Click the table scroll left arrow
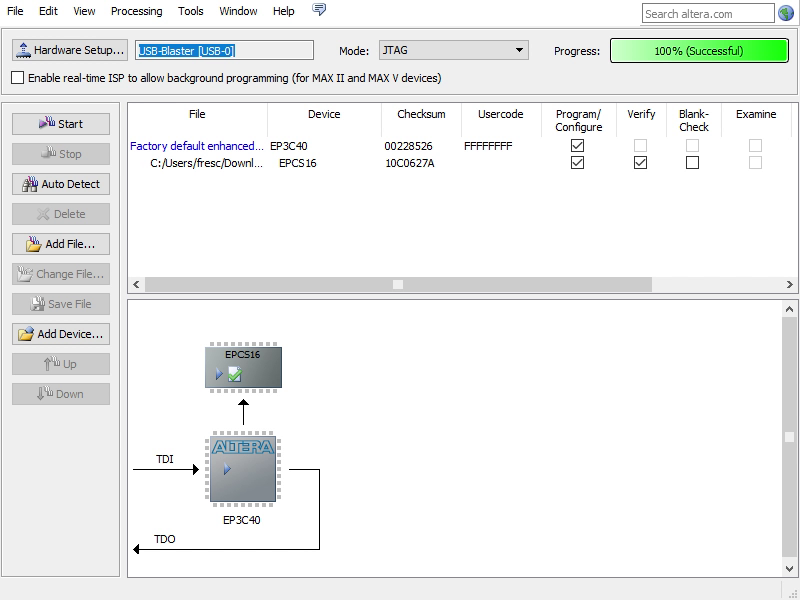Viewport: 800px width, 600px height. tap(136, 284)
